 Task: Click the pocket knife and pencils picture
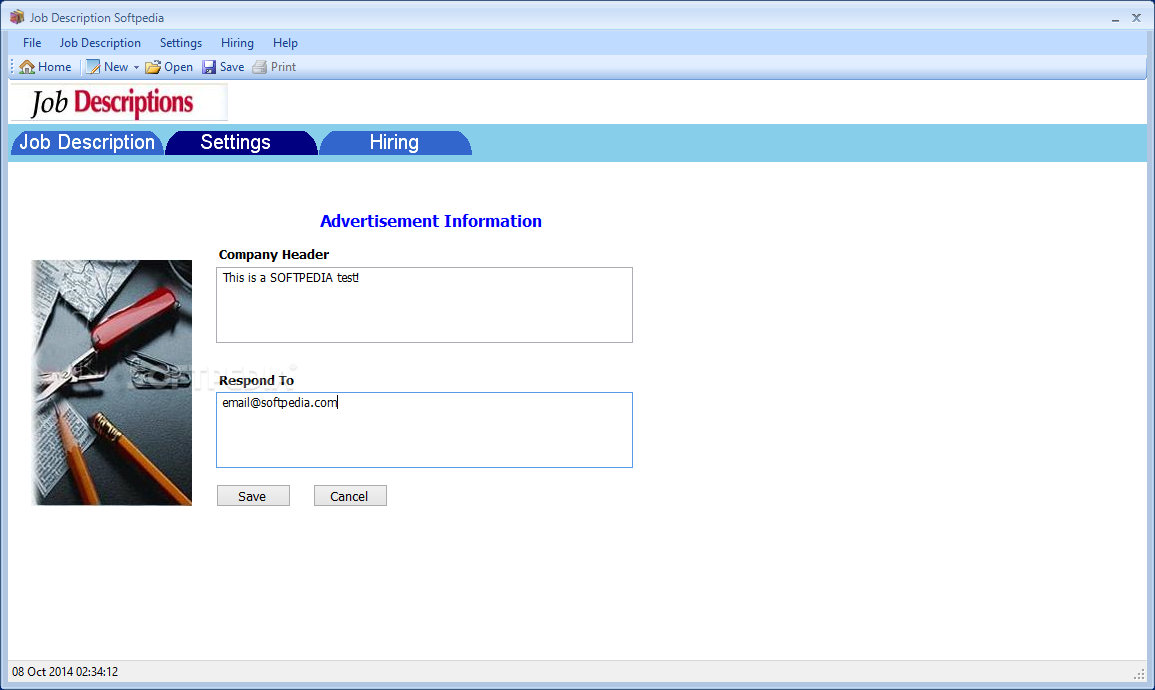[111, 382]
